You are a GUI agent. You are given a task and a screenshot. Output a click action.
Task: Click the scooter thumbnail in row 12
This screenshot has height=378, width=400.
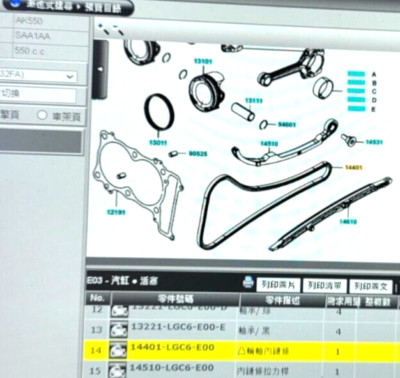click(x=119, y=311)
